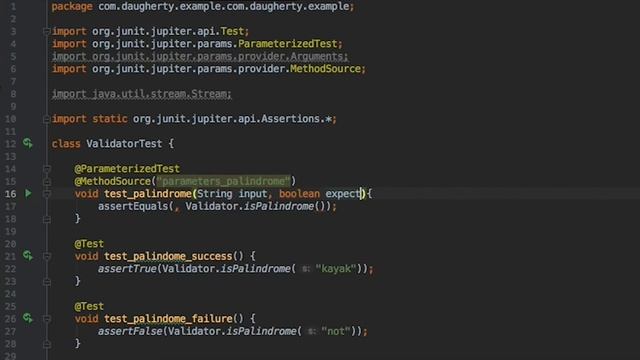Click the test_palindrome method name
This screenshot has width=640, height=360.
pyautogui.click(x=148, y=193)
